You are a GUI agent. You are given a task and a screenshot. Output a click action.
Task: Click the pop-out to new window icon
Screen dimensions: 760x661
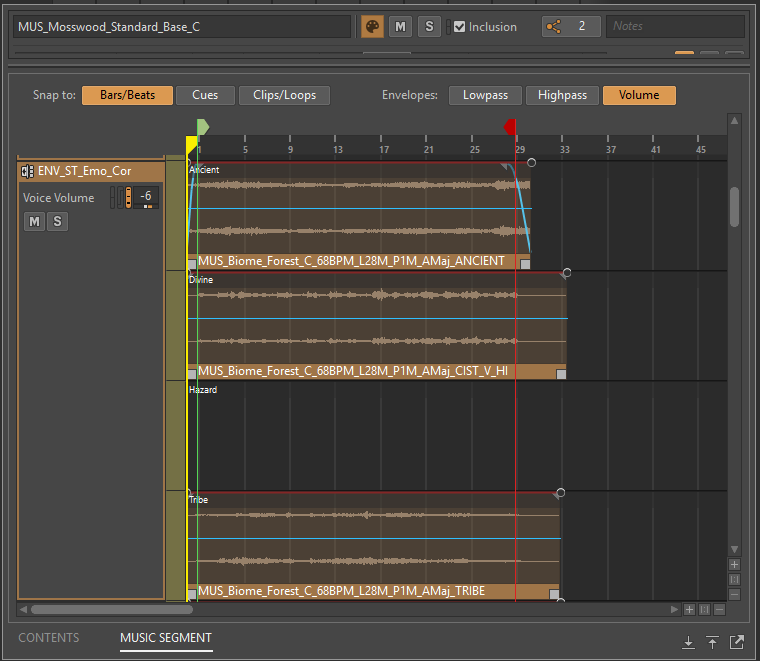click(x=737, y=643)
